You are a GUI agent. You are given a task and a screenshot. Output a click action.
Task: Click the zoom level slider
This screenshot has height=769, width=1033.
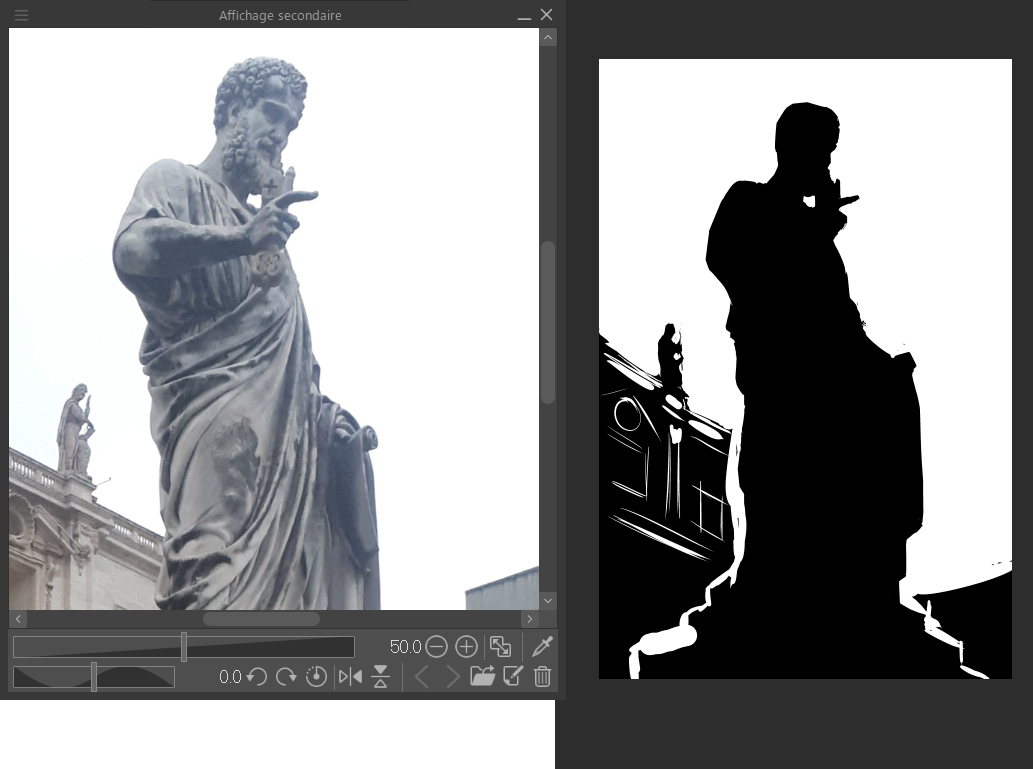[183, 647]
